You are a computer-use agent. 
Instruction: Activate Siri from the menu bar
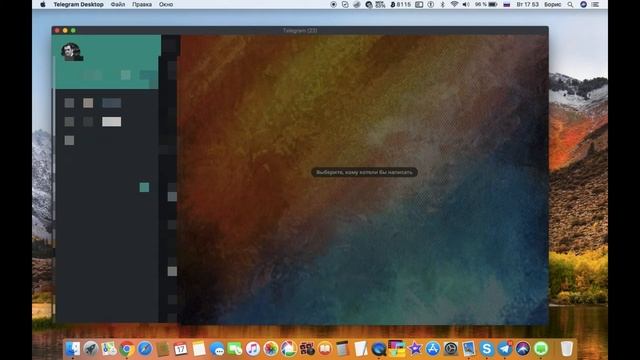584,4
